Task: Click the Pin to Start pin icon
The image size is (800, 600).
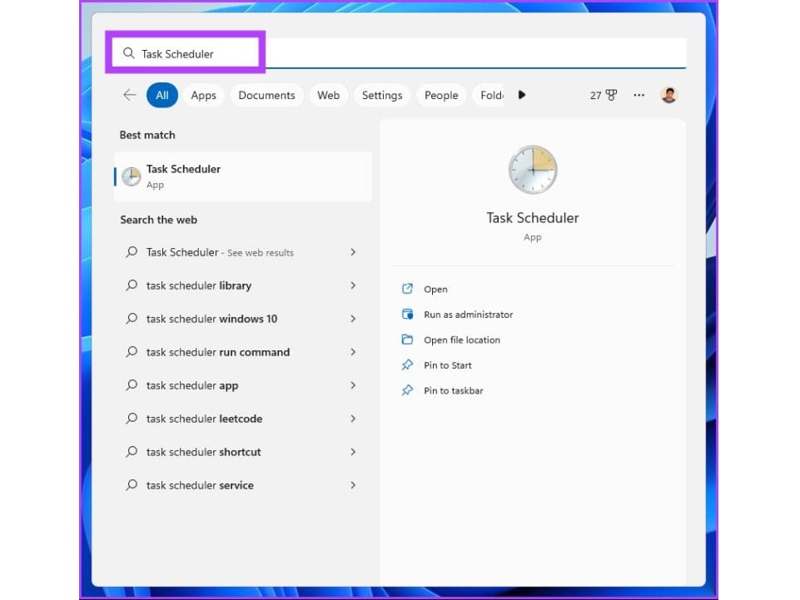Action: pos(407,365)
